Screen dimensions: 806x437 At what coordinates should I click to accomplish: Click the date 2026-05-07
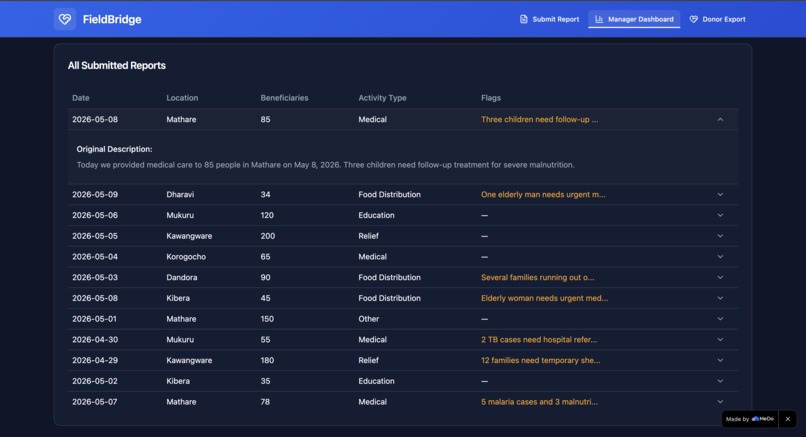click(95, 402)
